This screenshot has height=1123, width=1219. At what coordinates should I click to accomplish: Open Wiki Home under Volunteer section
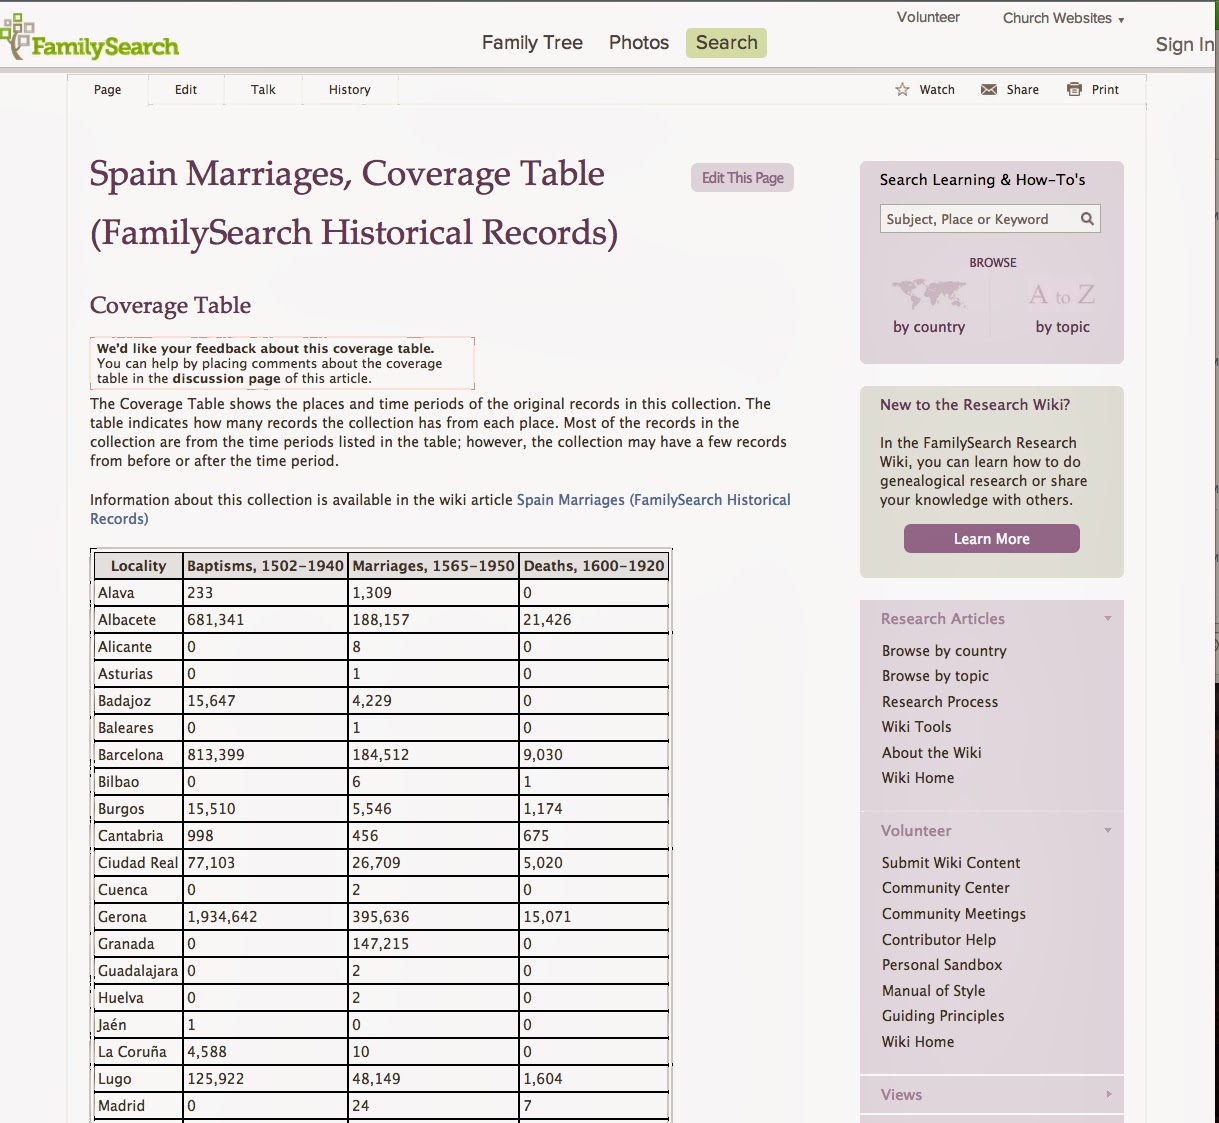coord(918,1042)
